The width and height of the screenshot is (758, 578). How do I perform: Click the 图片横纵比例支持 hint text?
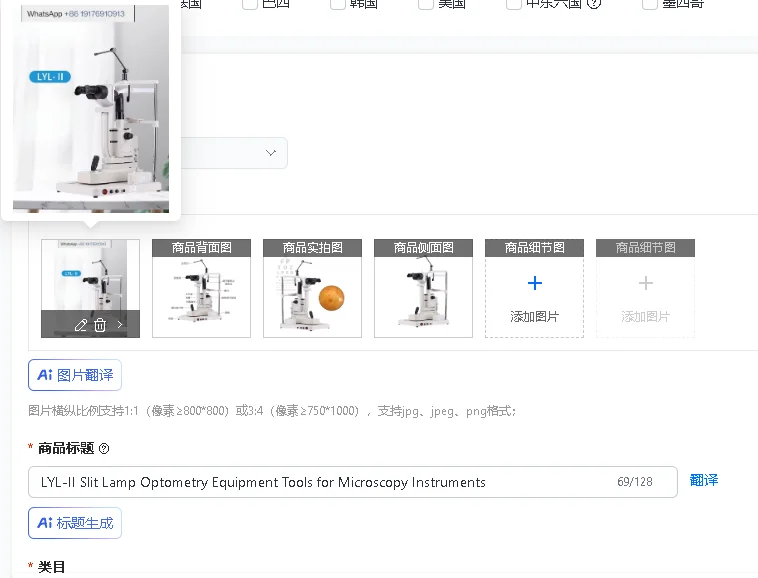point(272,411)
